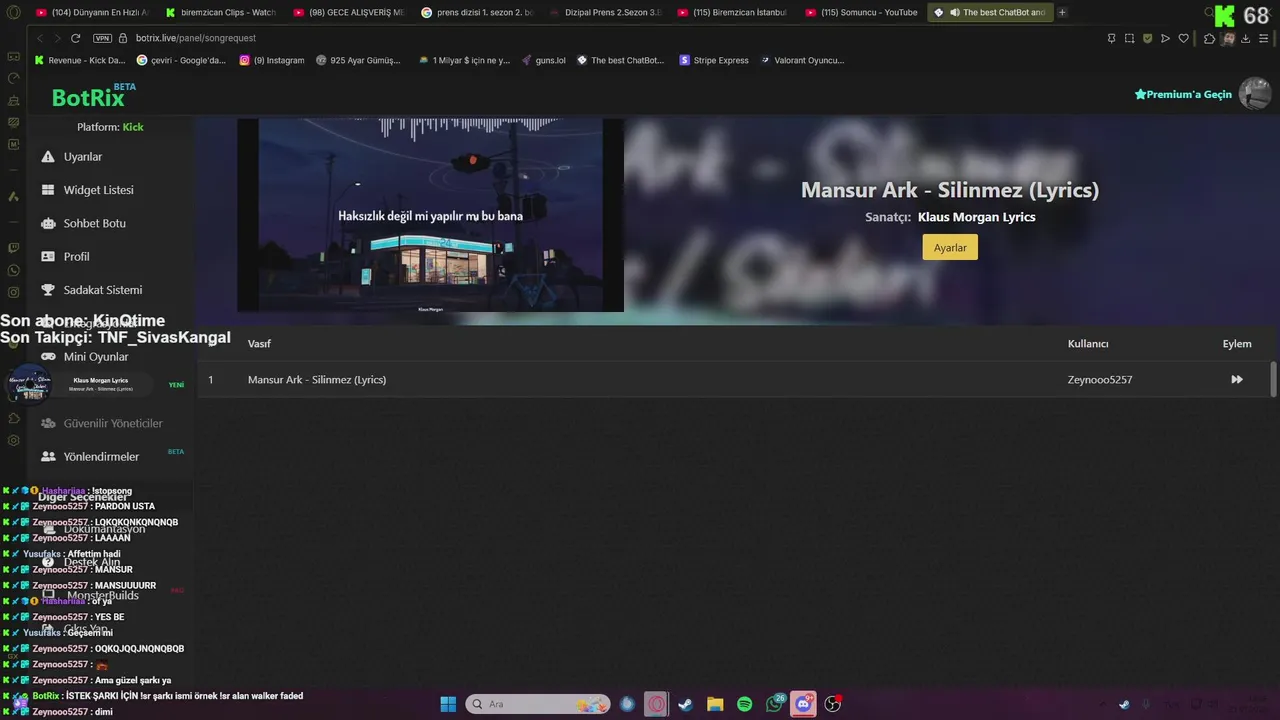The height and width of the screenshot is (720, 1280).
Task: Click the Yönlendirmeler users icon
Action: 48,457
